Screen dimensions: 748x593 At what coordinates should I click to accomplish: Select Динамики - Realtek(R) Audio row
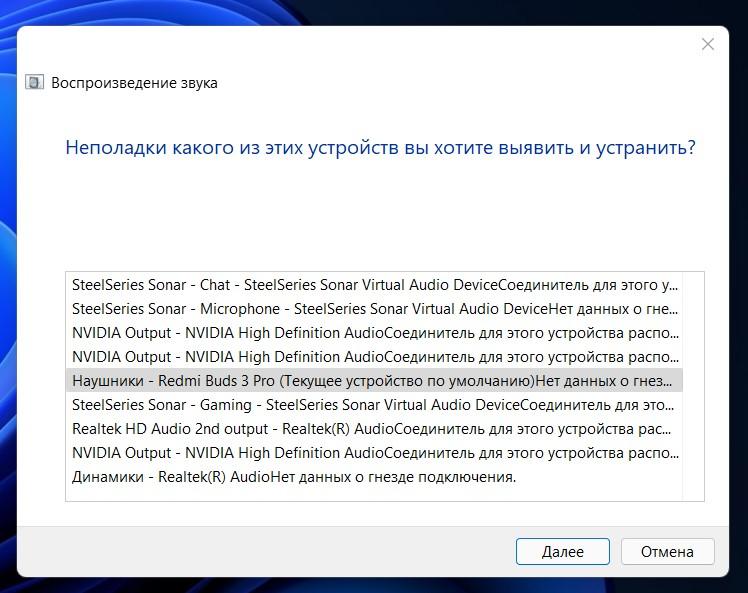tap(374, 477)
